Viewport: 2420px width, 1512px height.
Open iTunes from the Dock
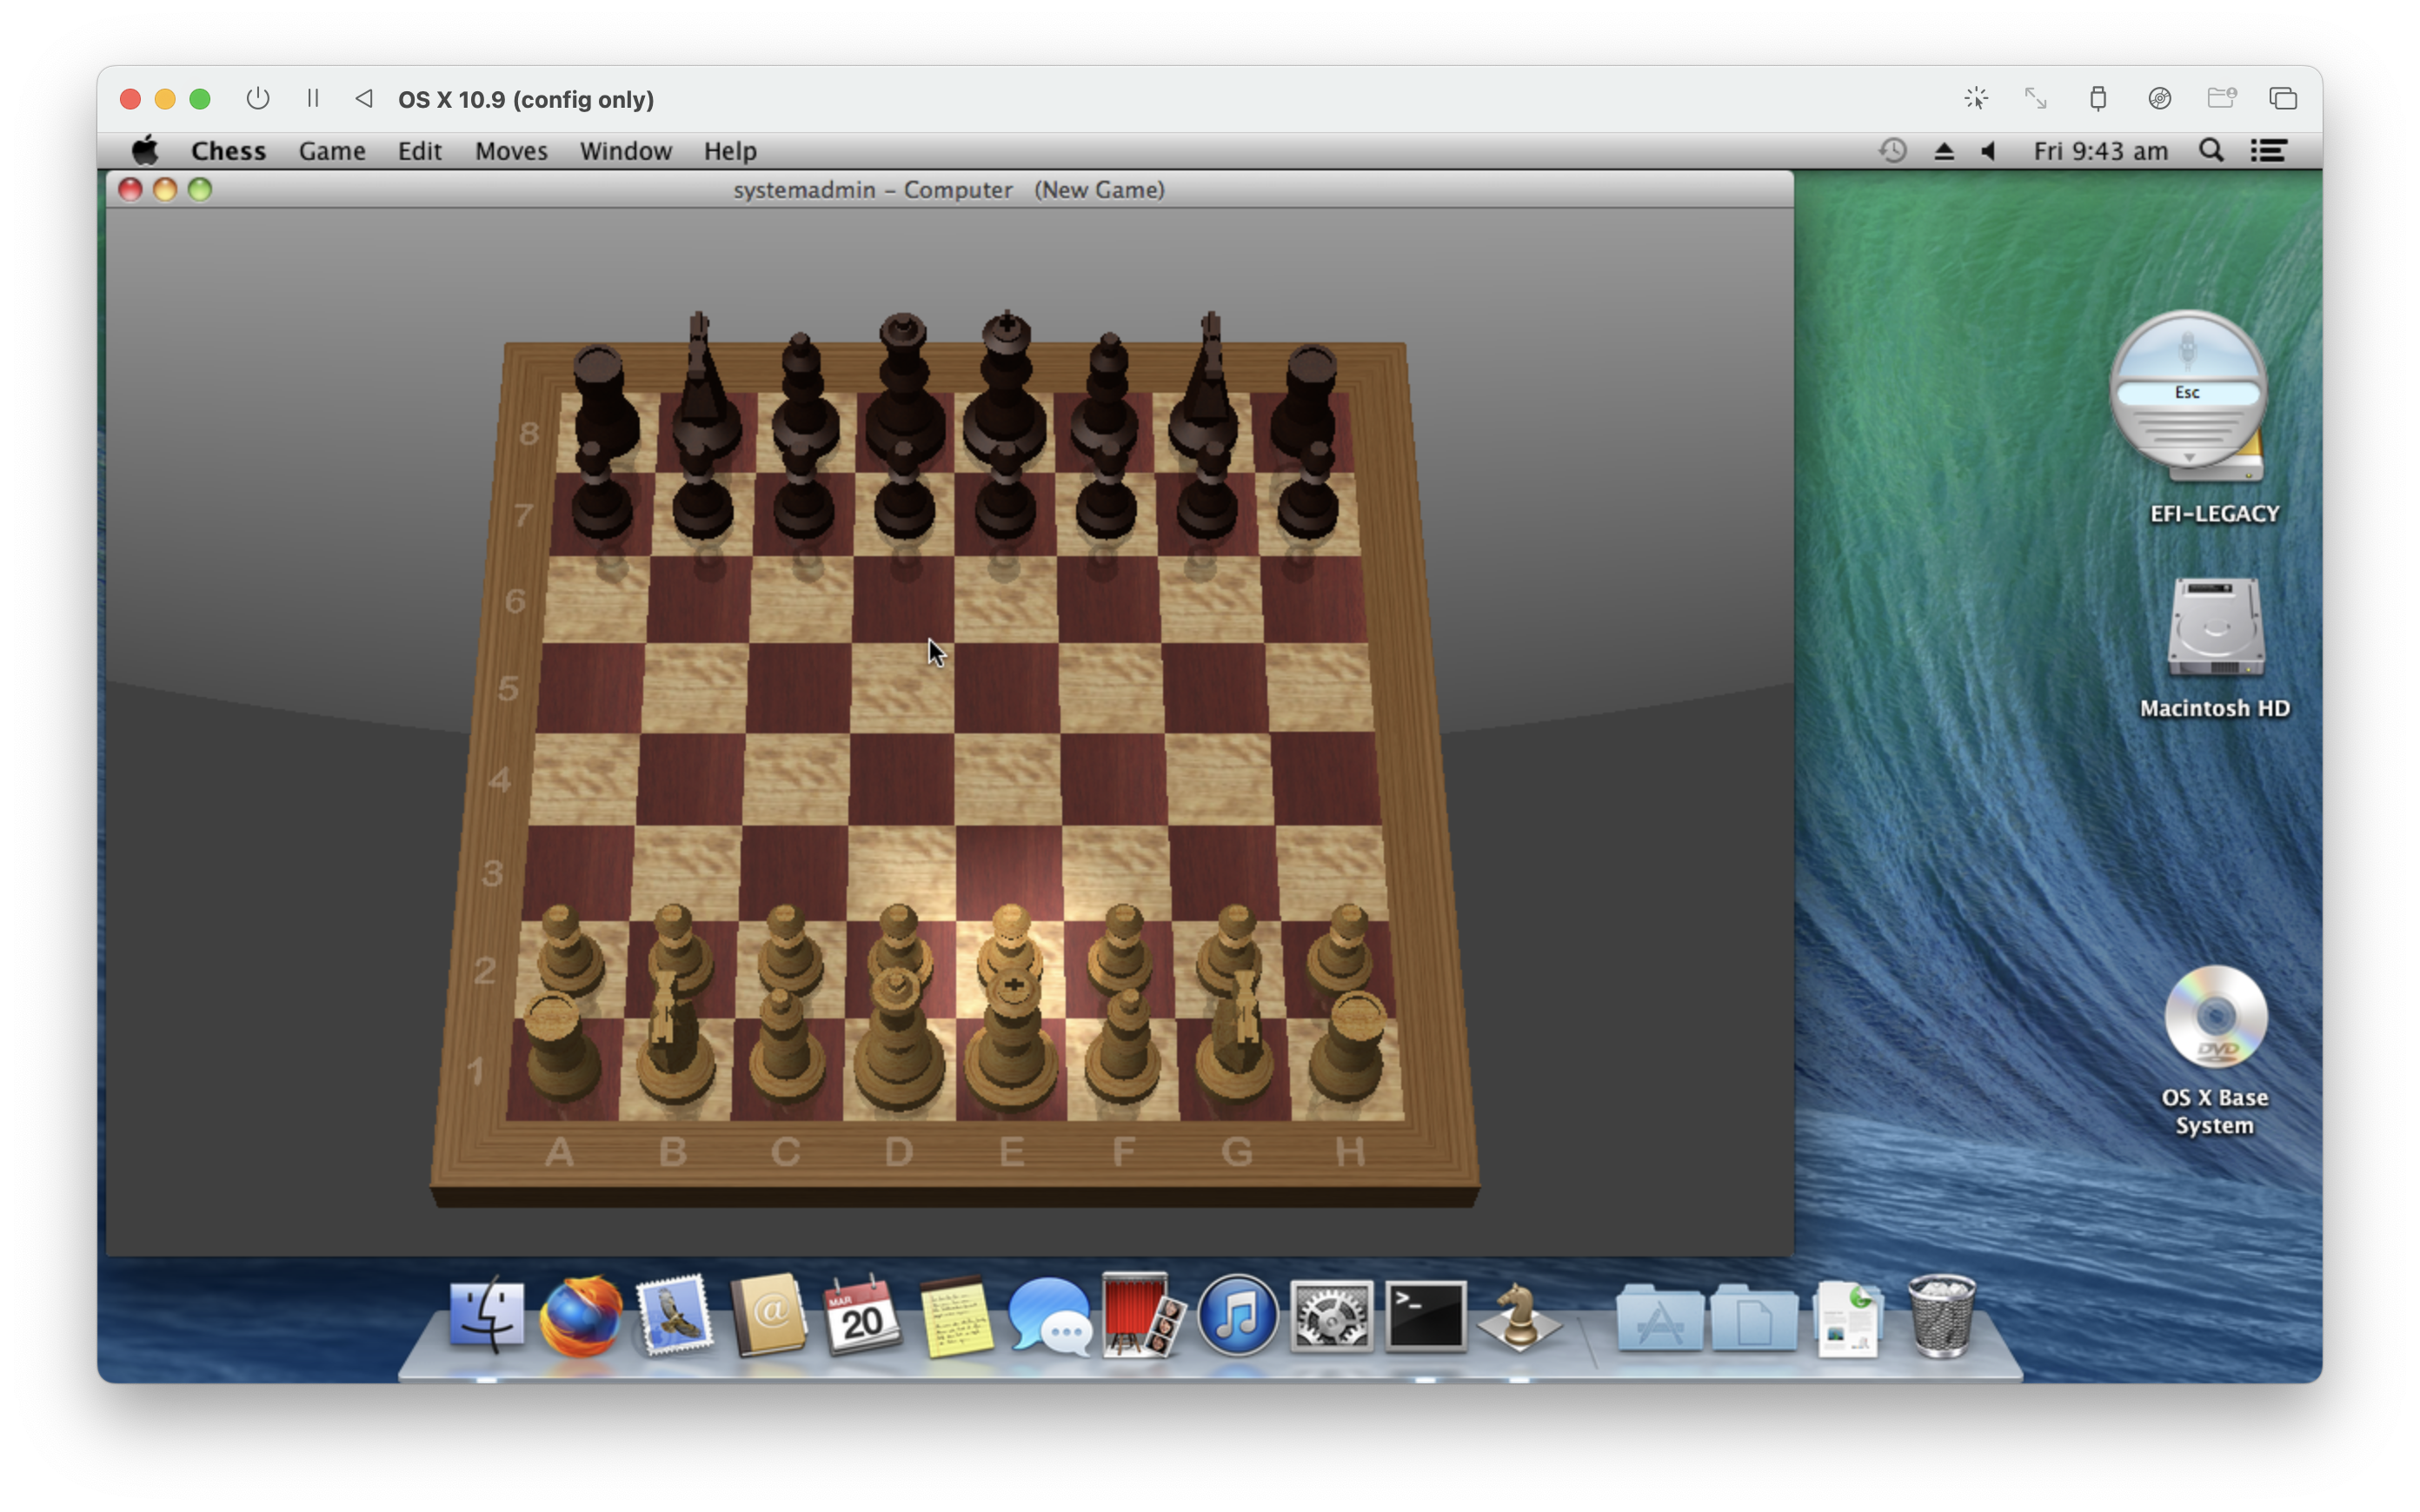[x=1237, y=1316]
